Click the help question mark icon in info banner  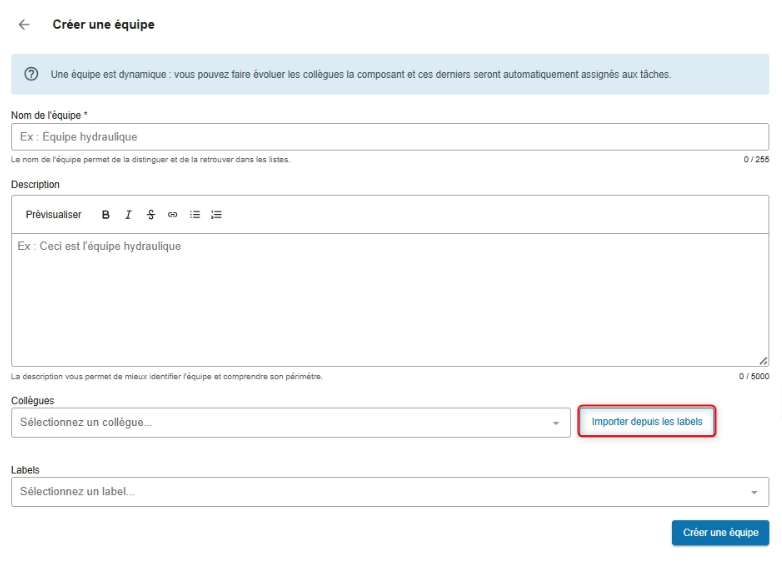click(34, 75)
